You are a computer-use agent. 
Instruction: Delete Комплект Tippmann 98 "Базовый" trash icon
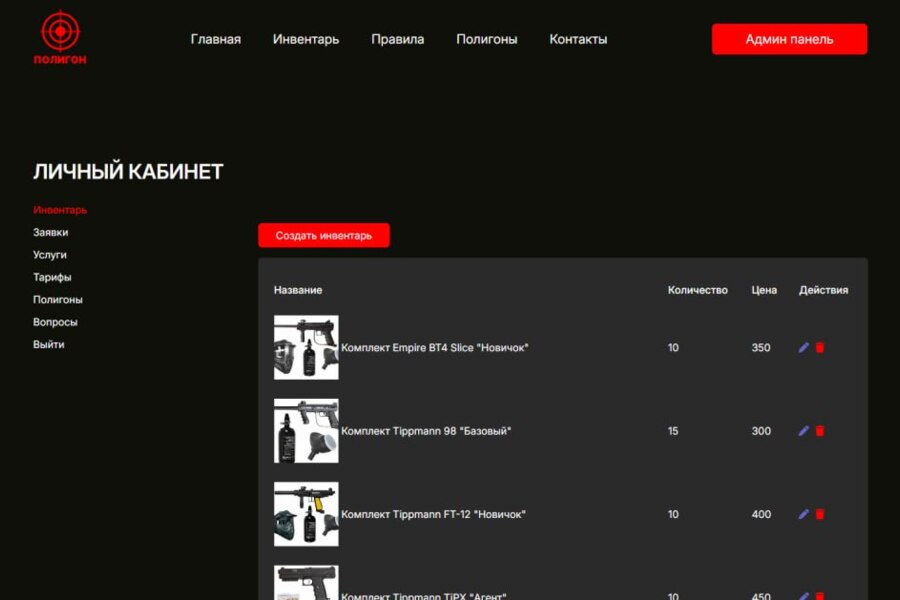point(820,431)
